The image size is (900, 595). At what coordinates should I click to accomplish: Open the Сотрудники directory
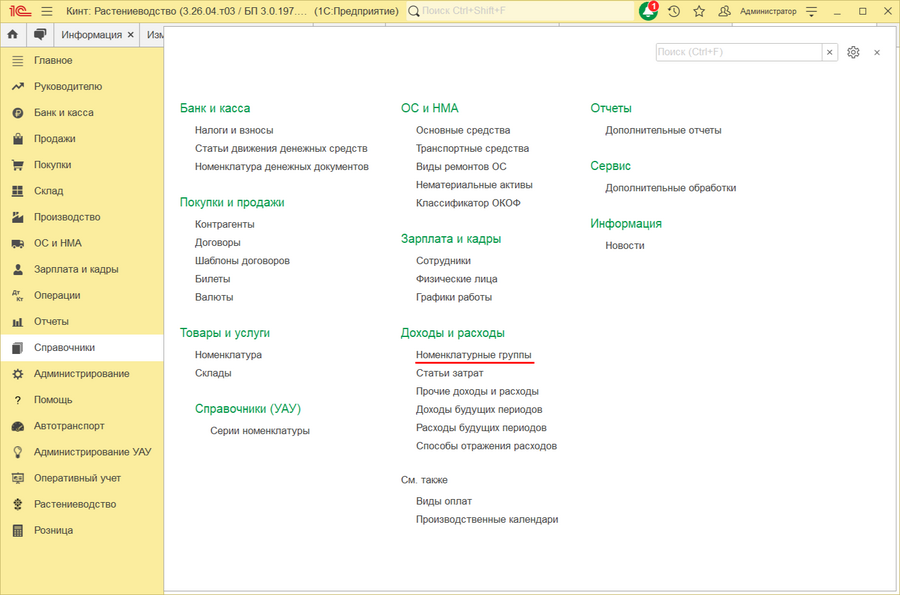[443, 261]
